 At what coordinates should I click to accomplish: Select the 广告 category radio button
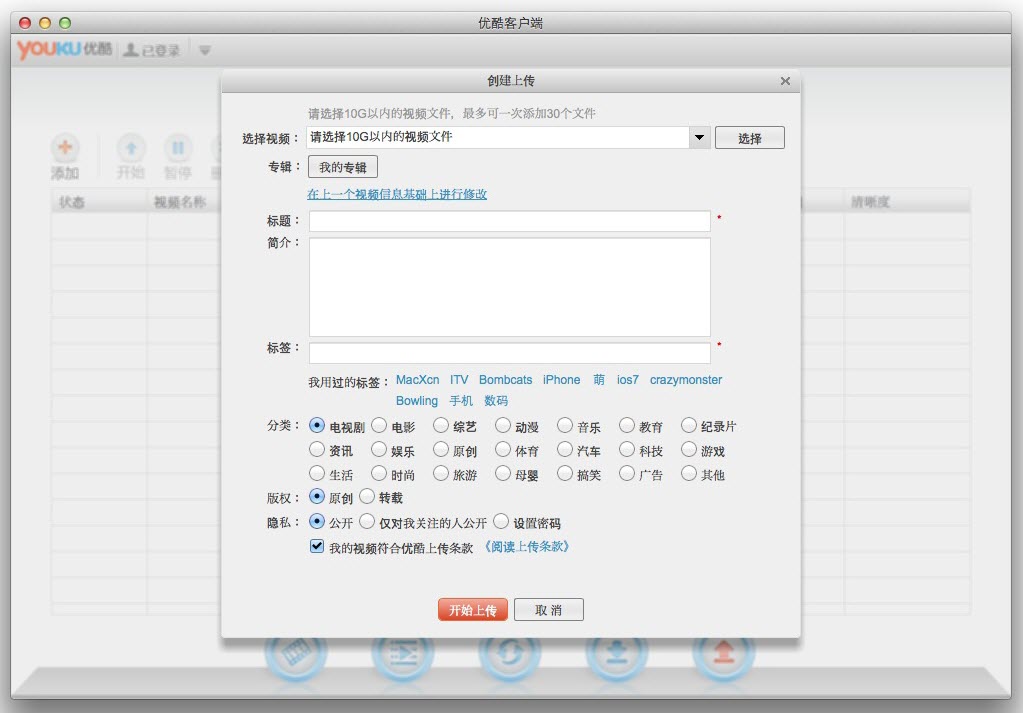[x=627, y=473]
